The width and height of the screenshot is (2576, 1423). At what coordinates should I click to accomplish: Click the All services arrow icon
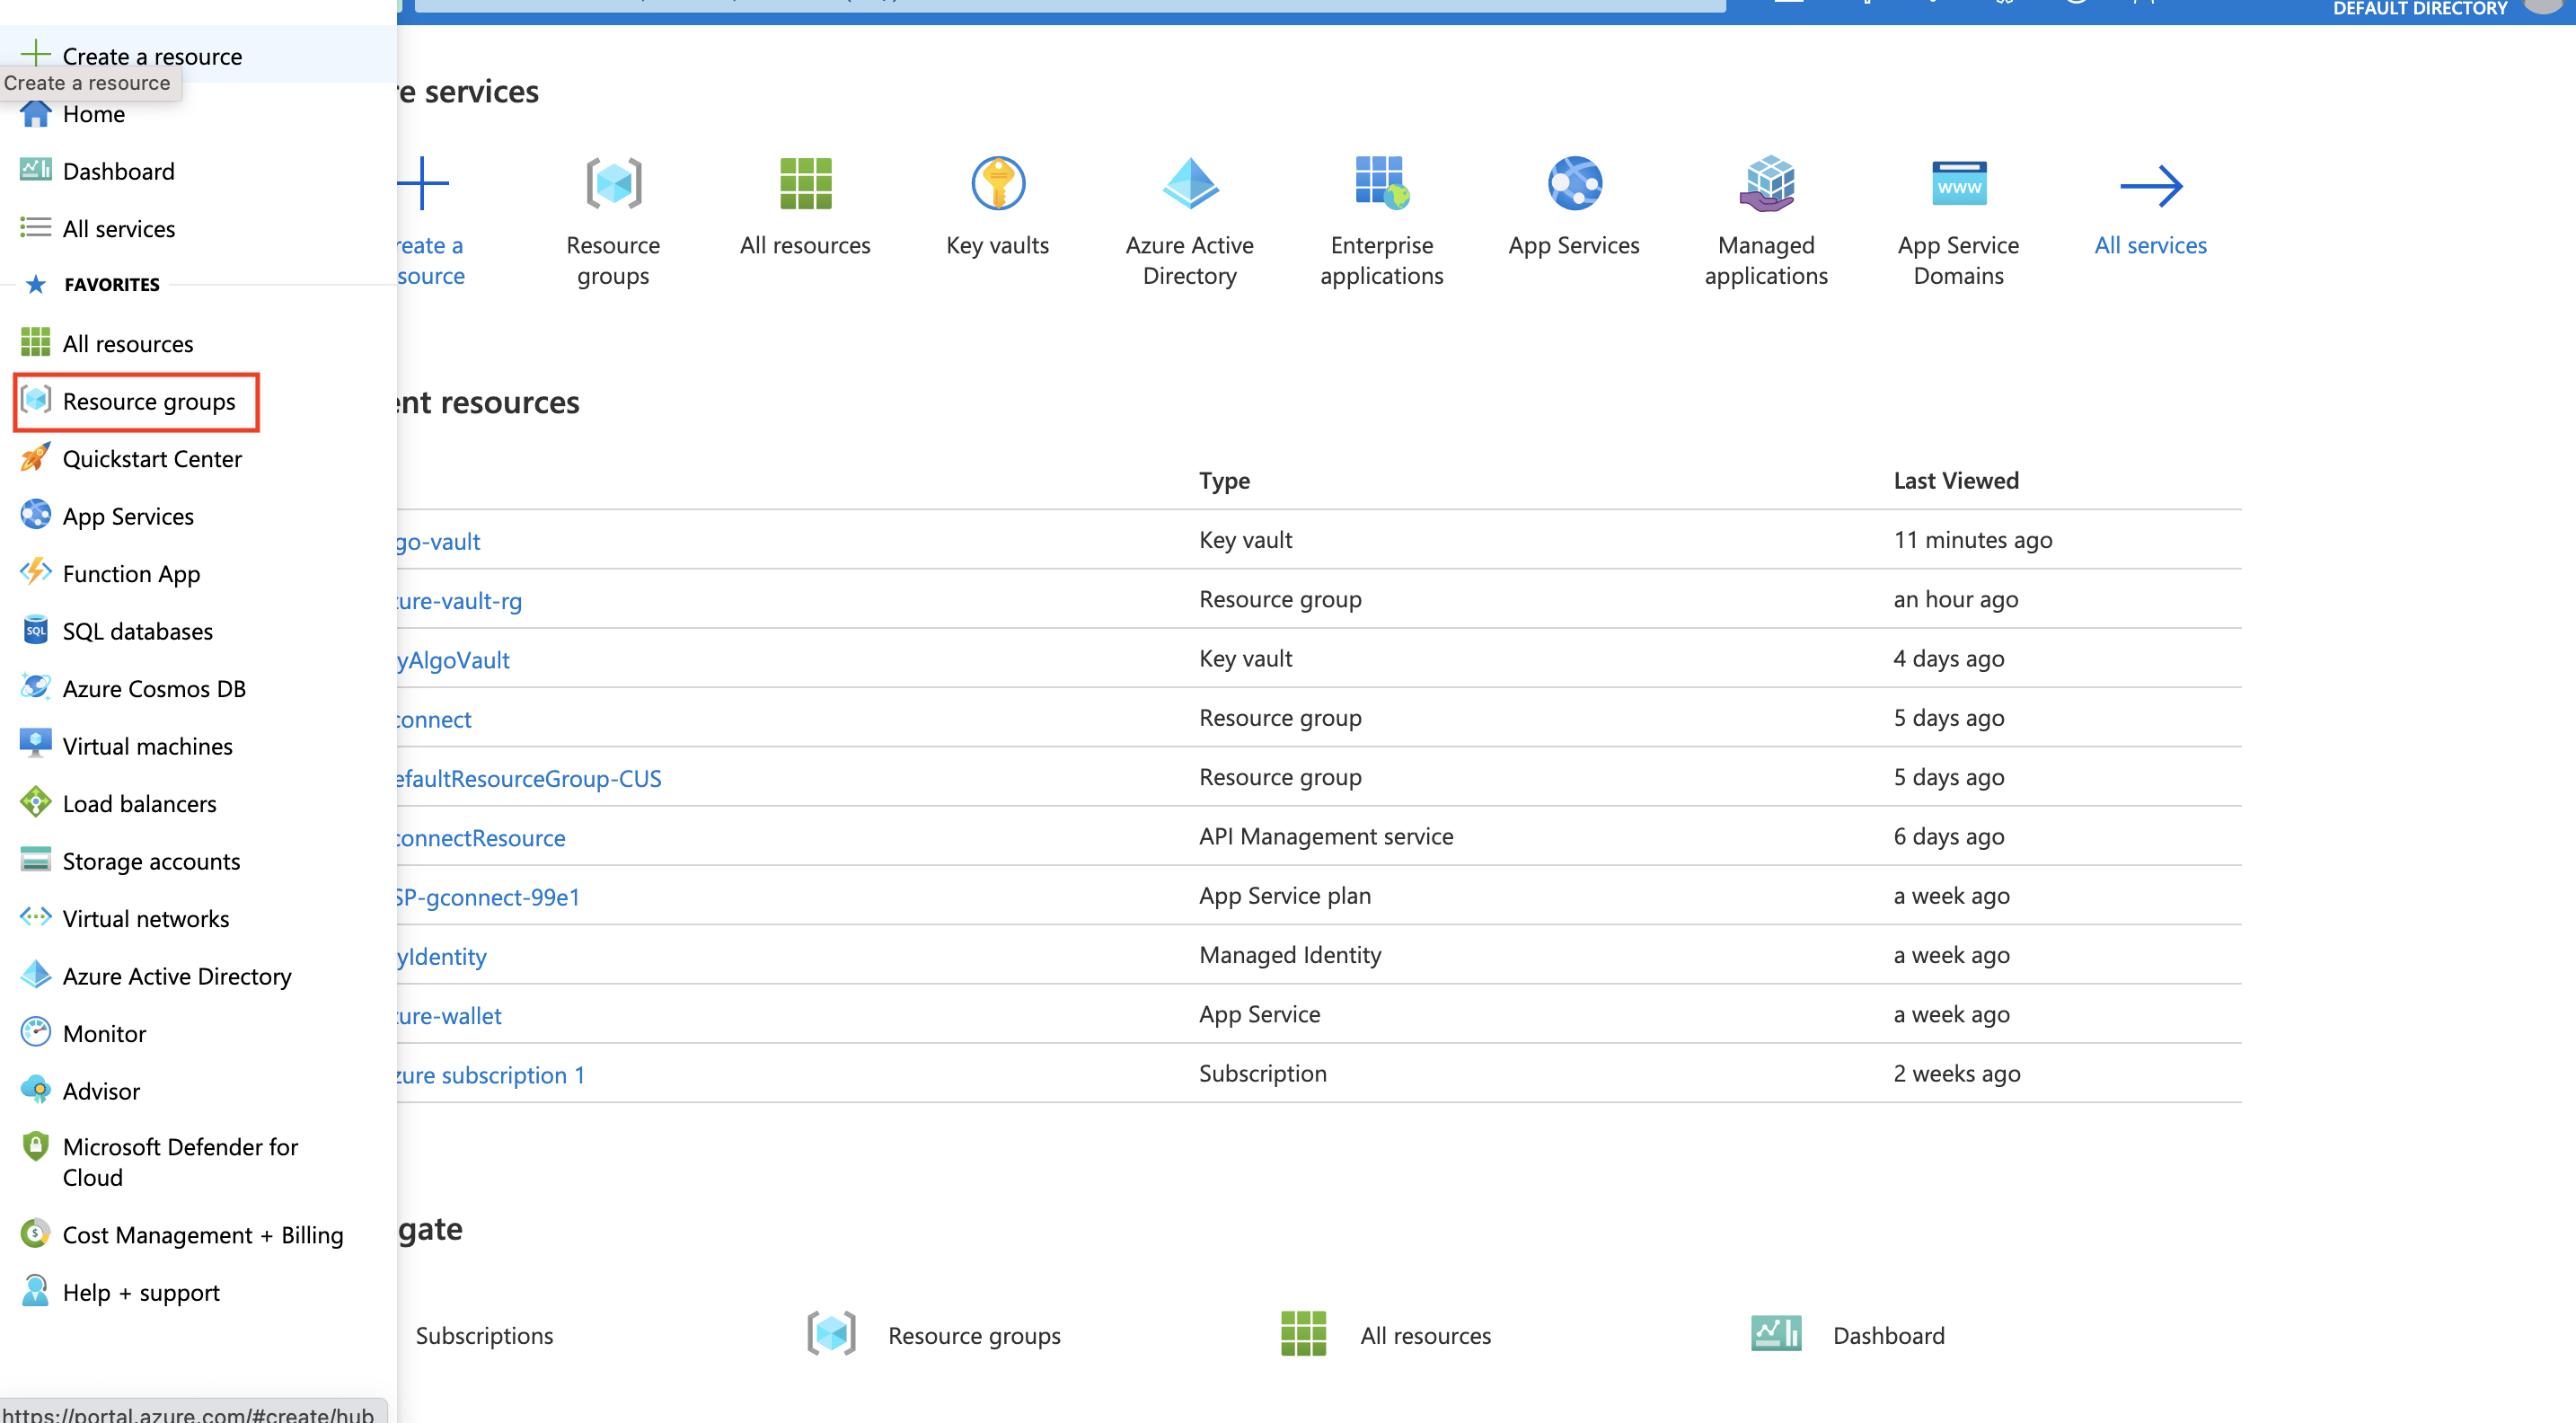coord(2150,186)
